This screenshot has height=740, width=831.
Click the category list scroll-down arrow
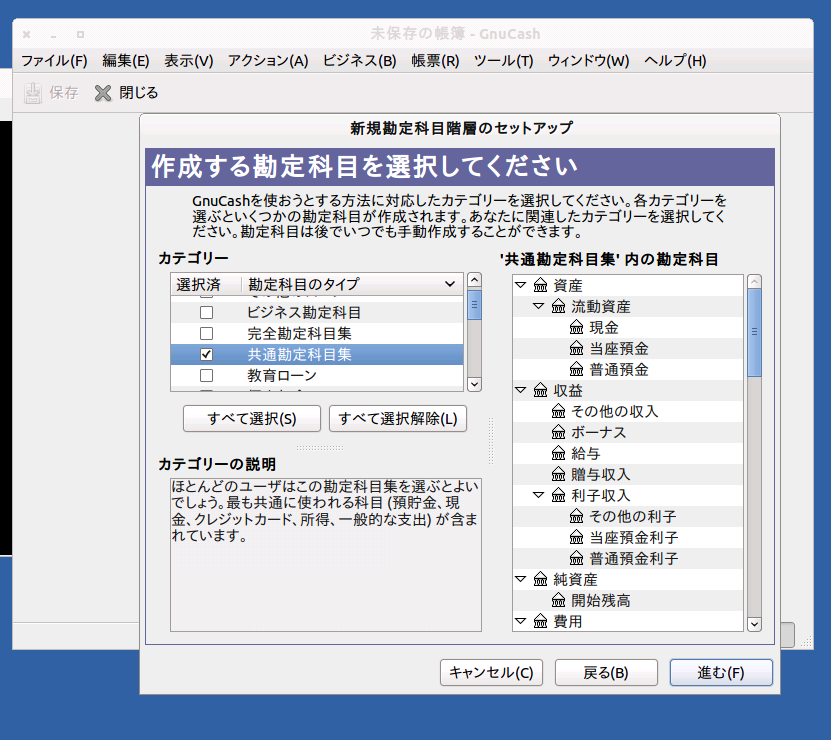(474, 384)
